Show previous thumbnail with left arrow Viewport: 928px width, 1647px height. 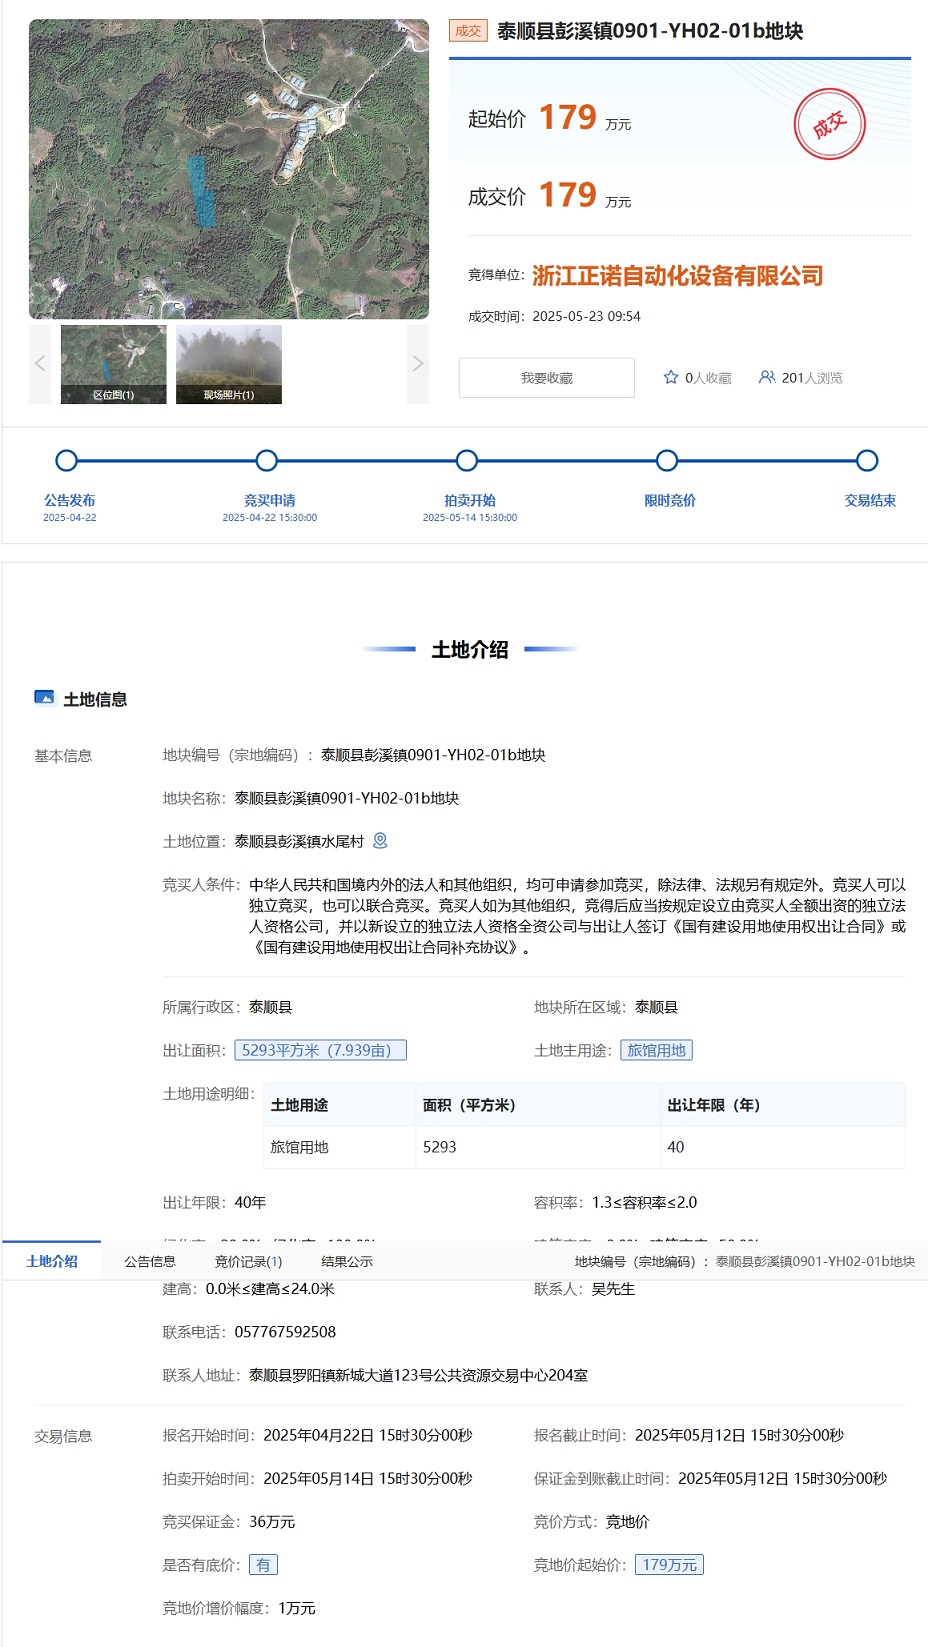pos(40,364)
